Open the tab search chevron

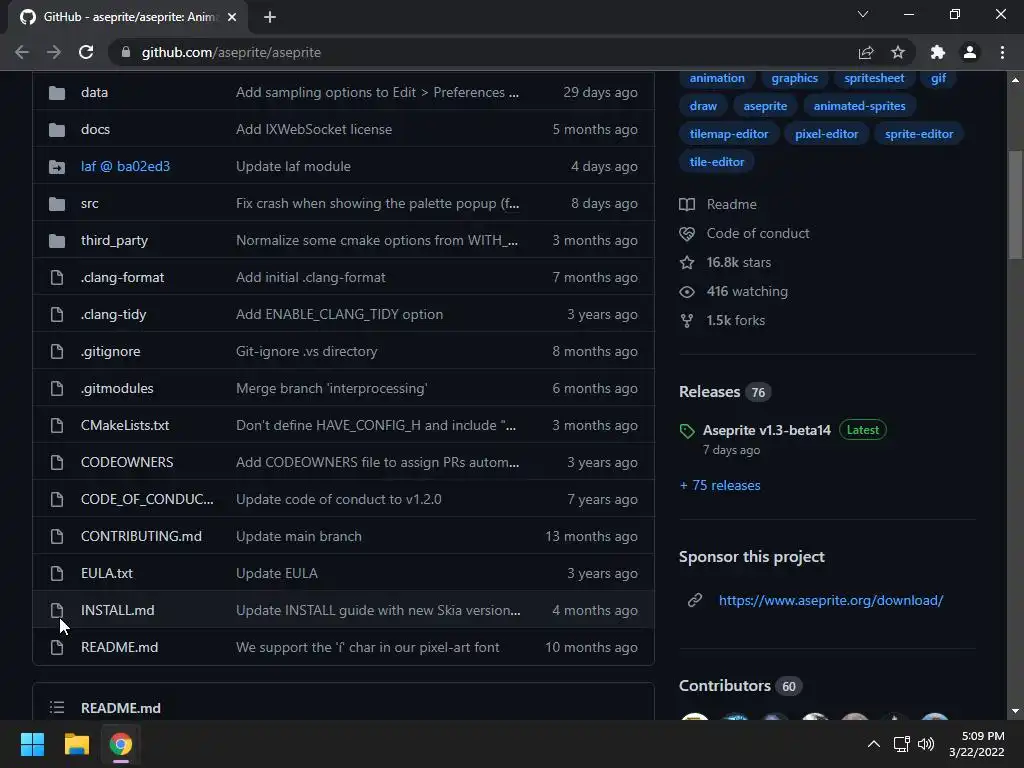coord(863,14)
